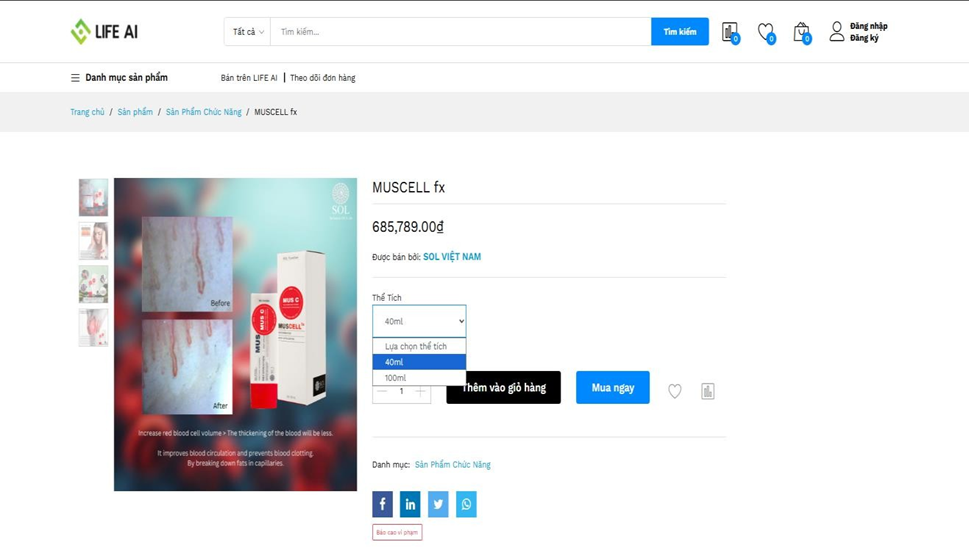This screenshot has height=547, width=969.
Task: Share product on Facebook
Action: (383, 504)
